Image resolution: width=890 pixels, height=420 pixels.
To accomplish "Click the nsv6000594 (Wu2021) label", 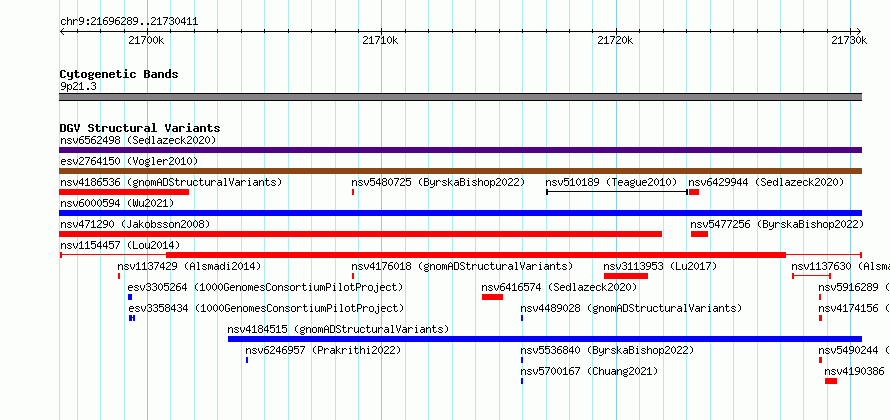I will 117,203.
